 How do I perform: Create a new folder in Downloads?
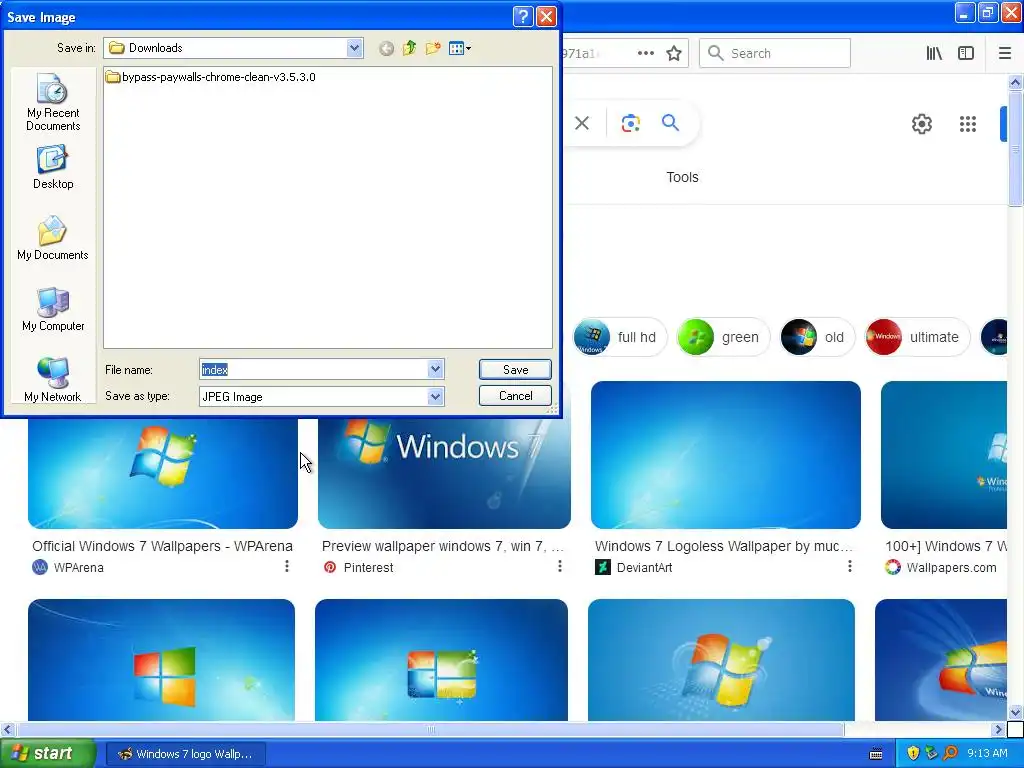[x=433, y=48]
